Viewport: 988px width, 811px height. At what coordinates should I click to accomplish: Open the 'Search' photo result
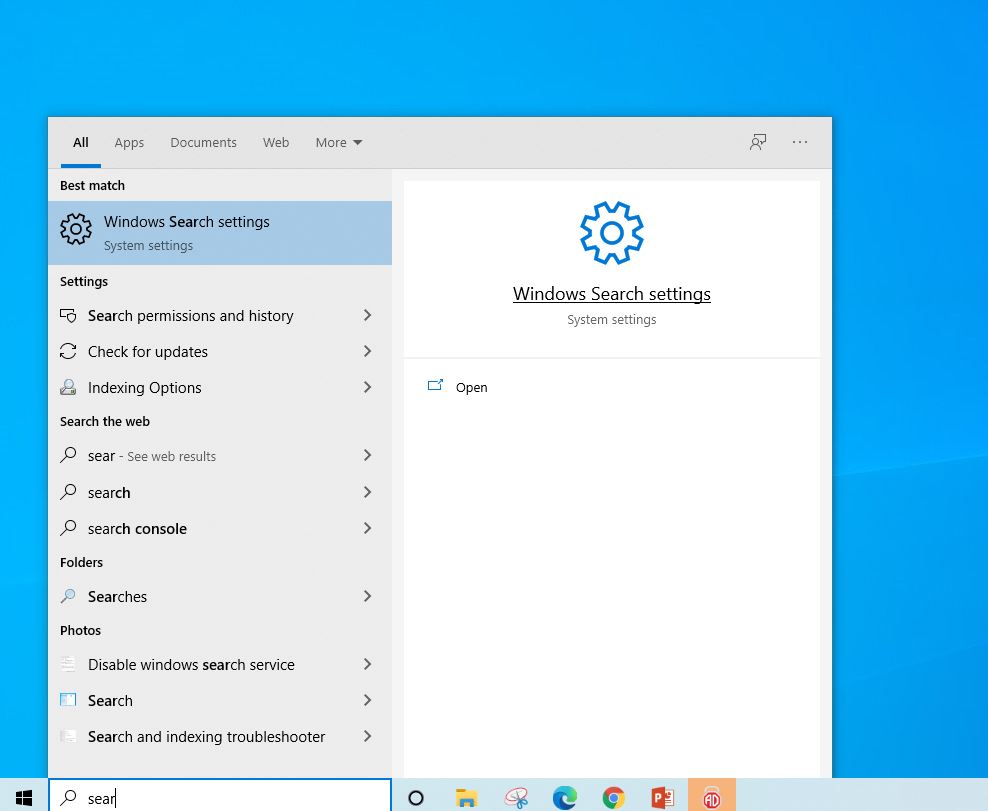coord(220,700)
